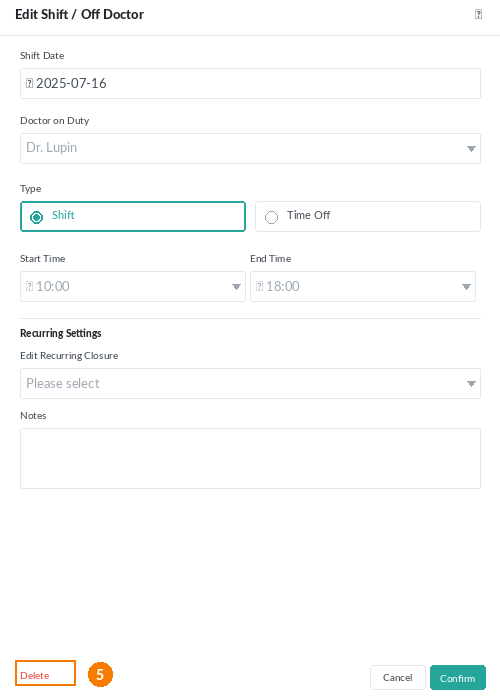Click into the Notes text area

point(250,458)
